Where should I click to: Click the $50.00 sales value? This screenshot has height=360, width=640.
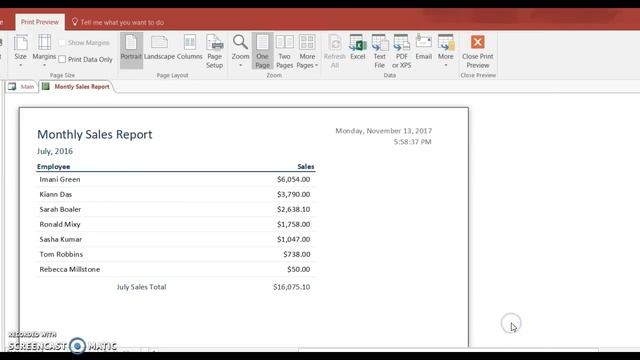tap(298, 269)
